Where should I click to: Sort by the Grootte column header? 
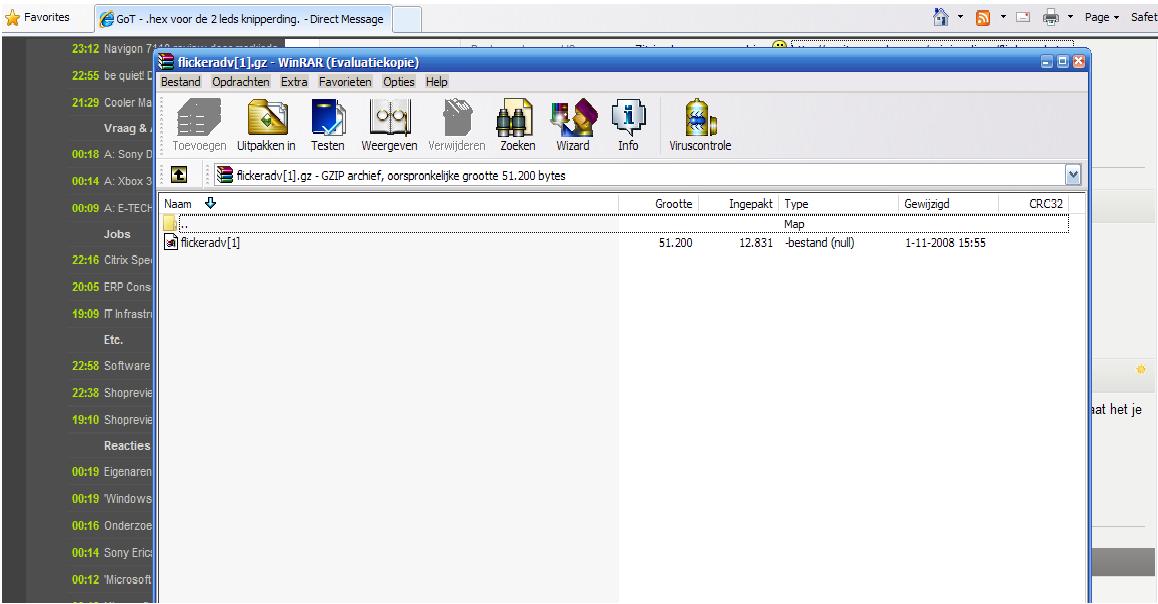click(673, 204)
